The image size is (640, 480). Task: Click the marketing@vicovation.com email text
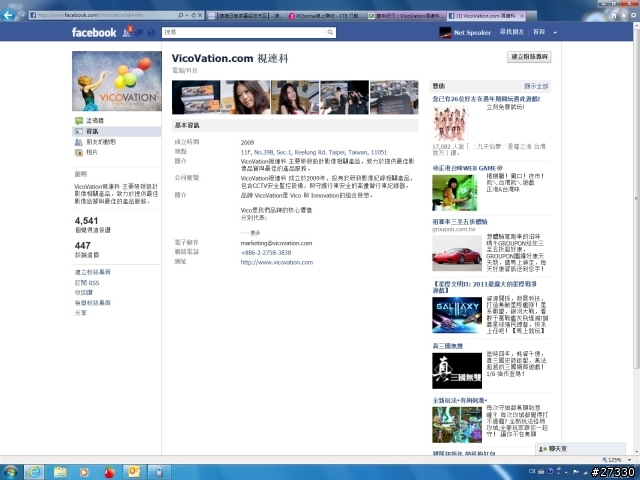point(276,243)
